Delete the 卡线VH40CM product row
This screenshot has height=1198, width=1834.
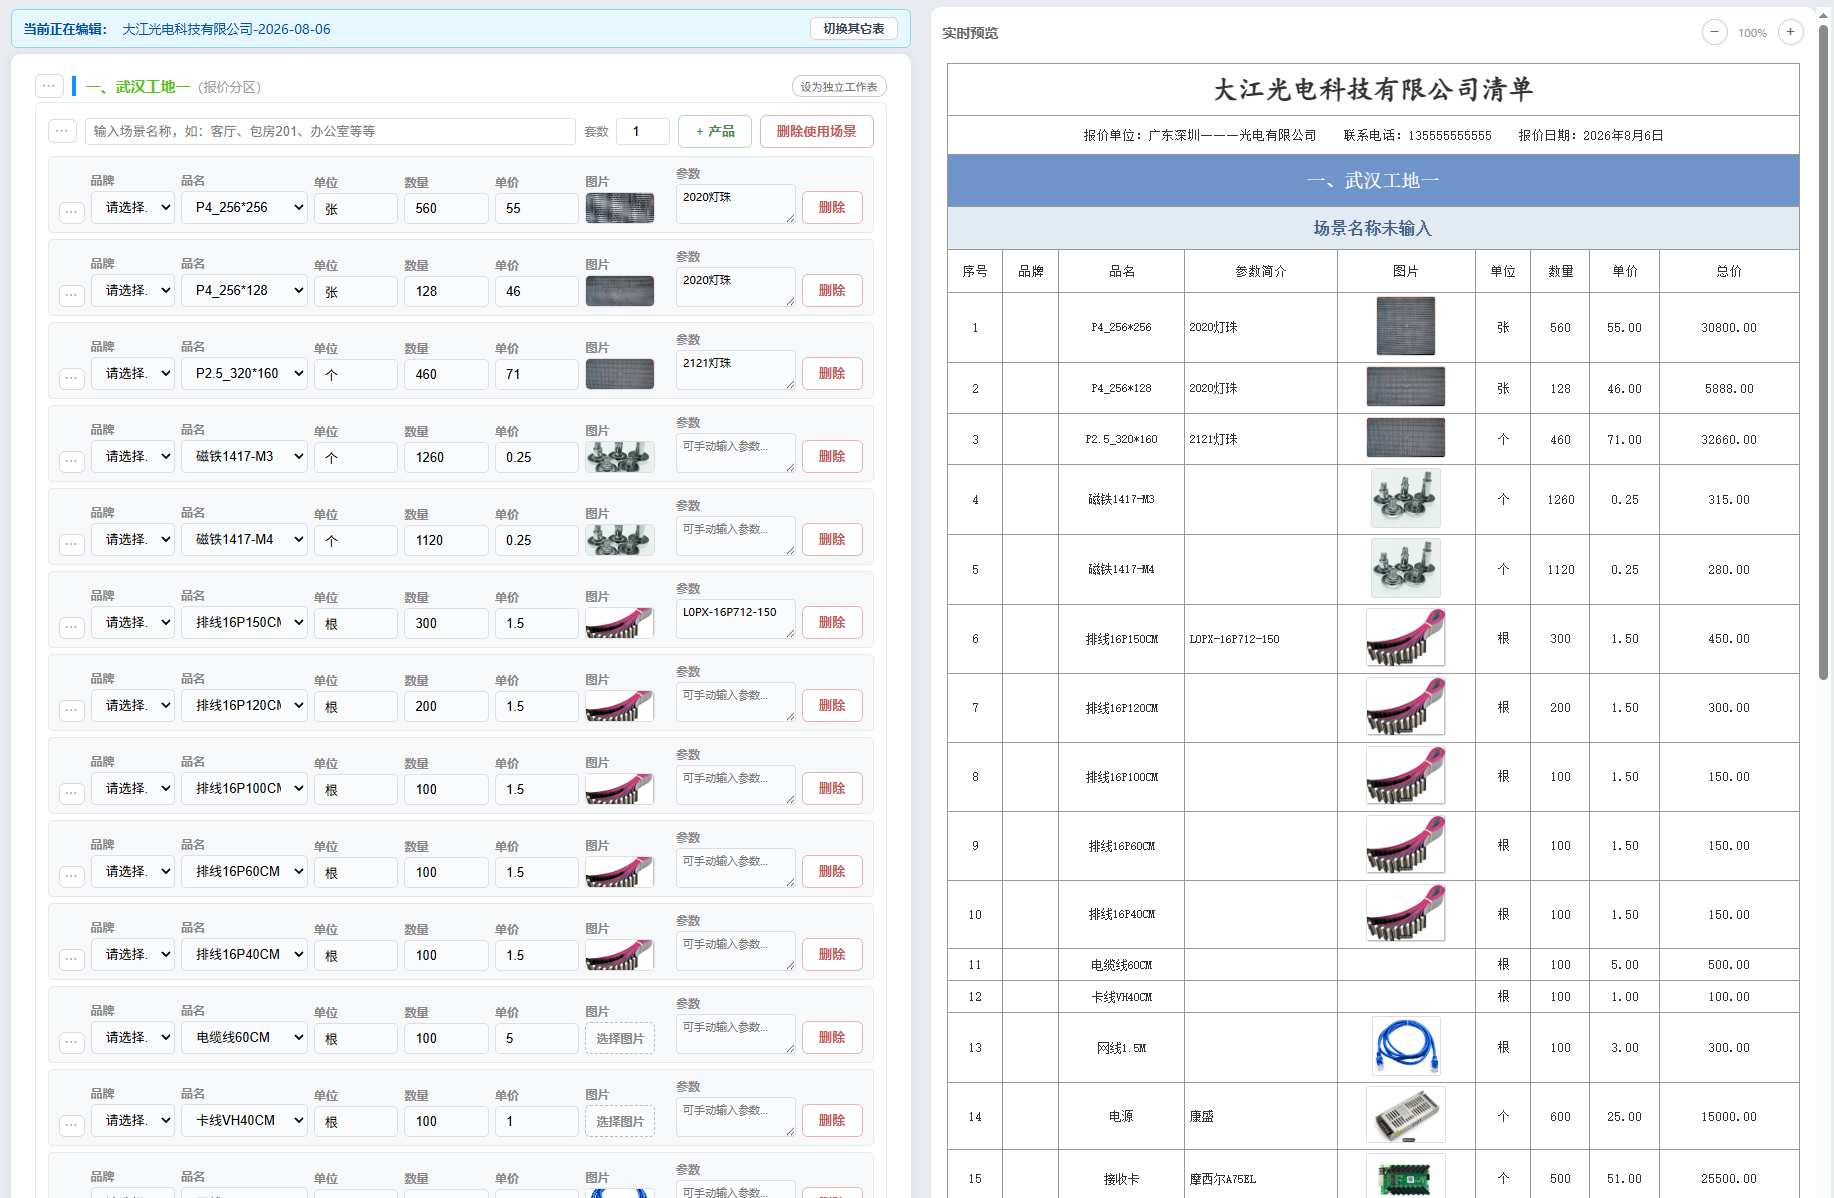[832, 1120]
